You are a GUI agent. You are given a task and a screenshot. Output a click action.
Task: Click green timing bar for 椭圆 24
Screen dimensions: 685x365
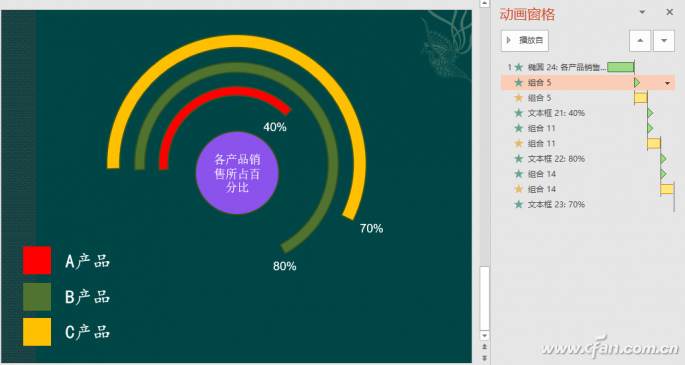(x=620, y=67)
